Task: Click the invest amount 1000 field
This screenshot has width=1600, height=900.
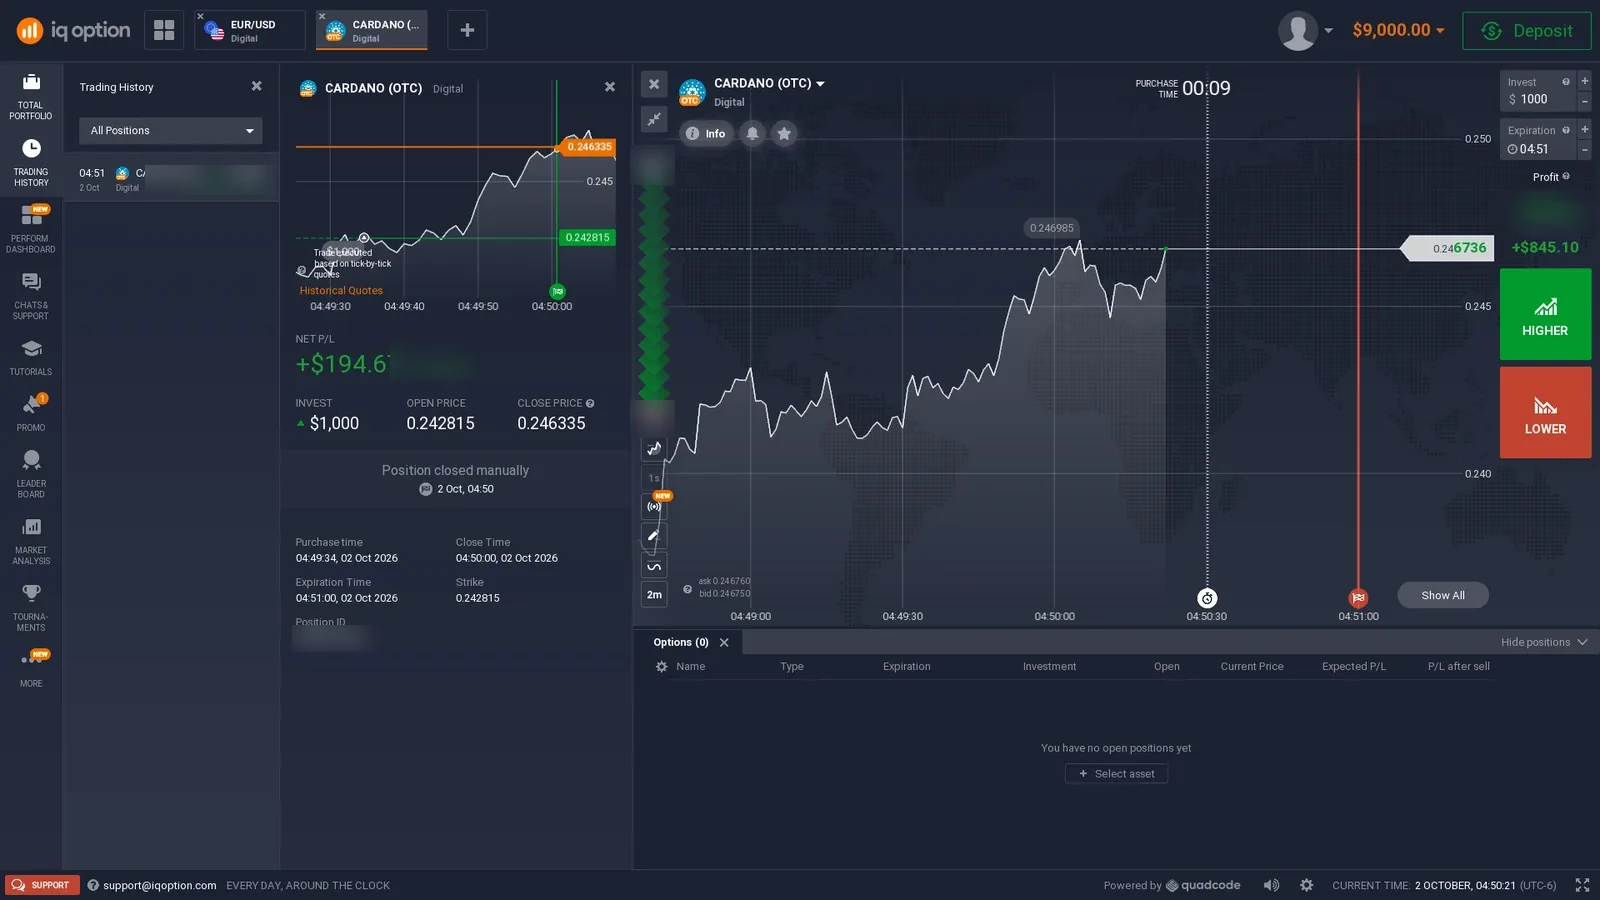Action: point(1538,91)
